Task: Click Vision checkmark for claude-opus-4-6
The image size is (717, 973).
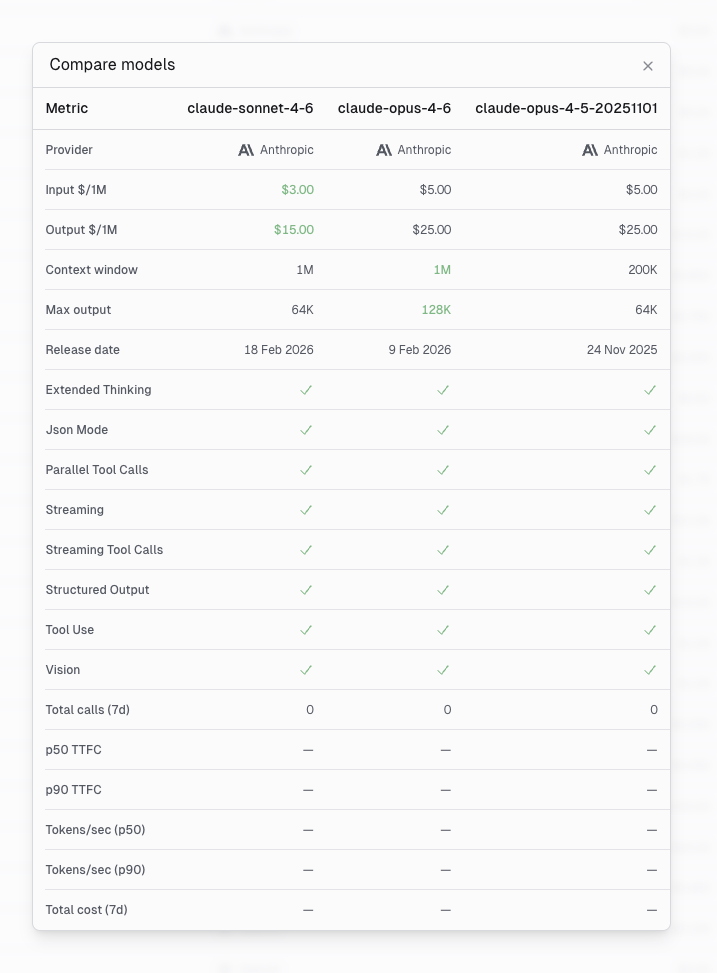Action: coord(443,670)
